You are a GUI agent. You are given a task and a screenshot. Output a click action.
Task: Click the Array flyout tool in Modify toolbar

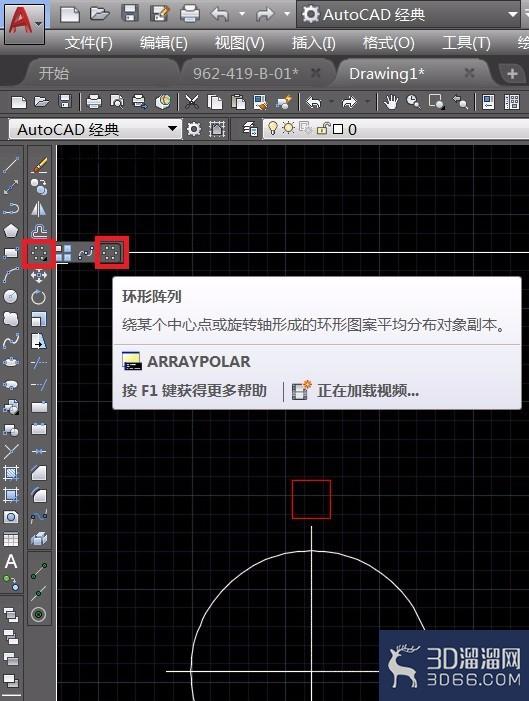[x=39, y=253]
